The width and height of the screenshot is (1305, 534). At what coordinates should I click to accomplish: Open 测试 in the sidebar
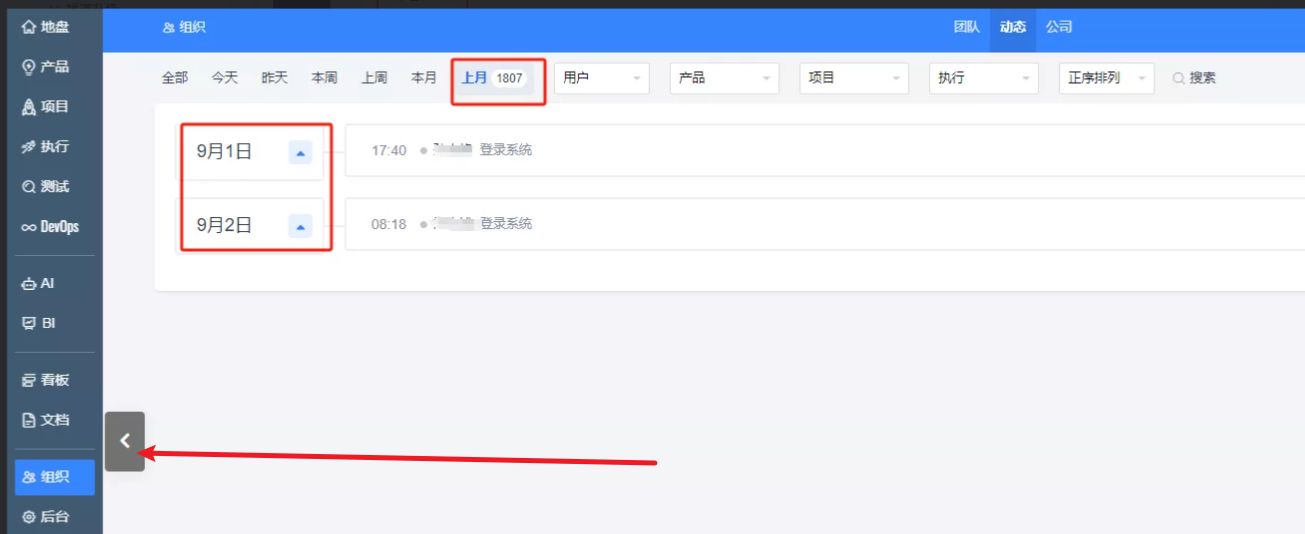47,187
